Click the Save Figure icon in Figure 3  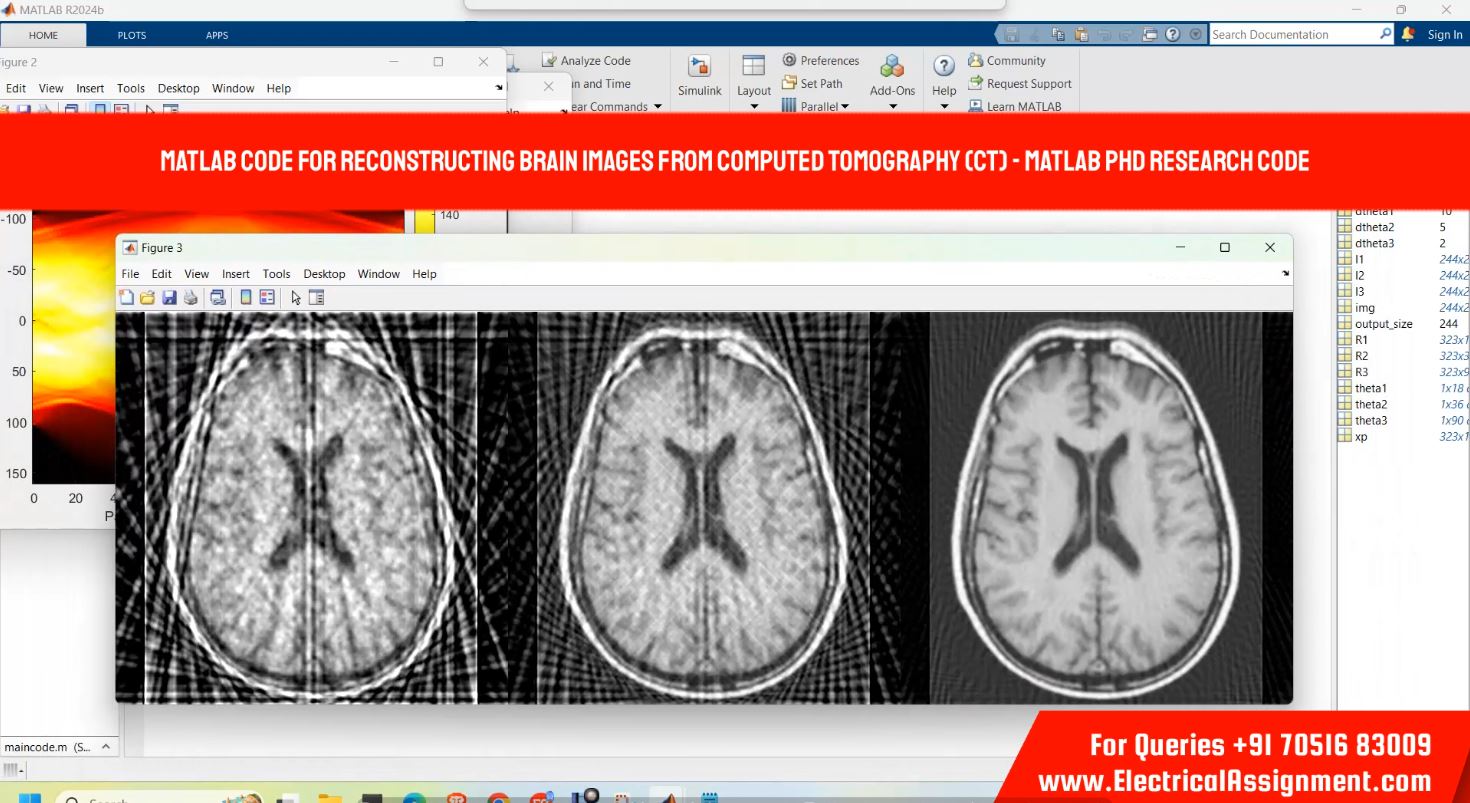point(169,297)
